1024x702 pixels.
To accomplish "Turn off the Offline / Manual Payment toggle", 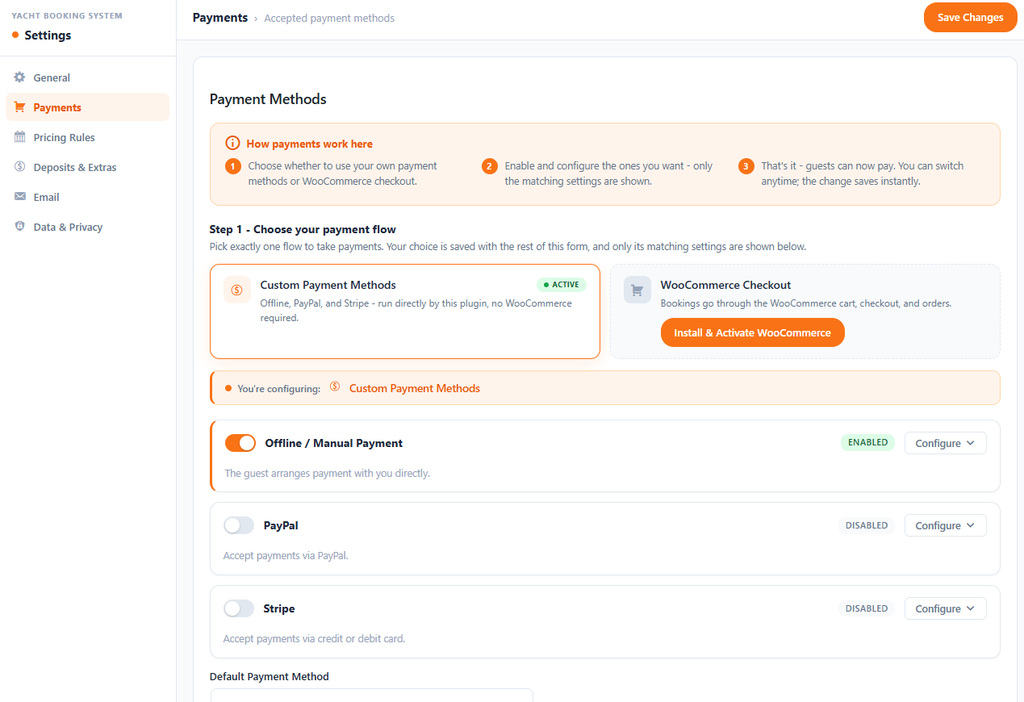I will pyautogui.click(x=240, y=443).
